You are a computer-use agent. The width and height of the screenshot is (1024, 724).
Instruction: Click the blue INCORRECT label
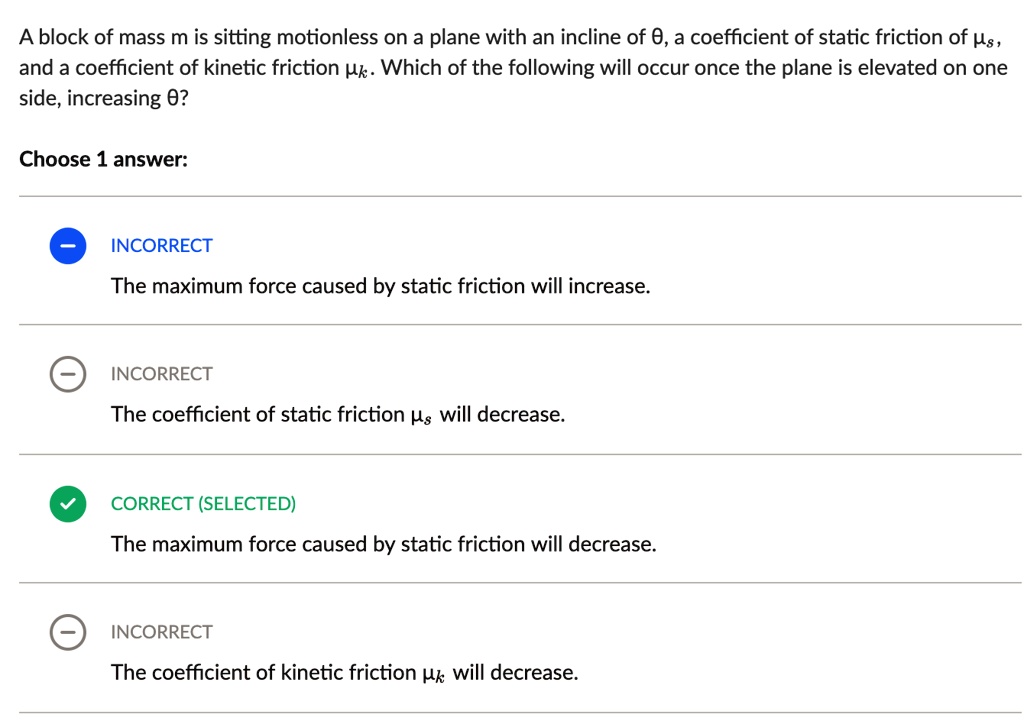click(161, 246)
